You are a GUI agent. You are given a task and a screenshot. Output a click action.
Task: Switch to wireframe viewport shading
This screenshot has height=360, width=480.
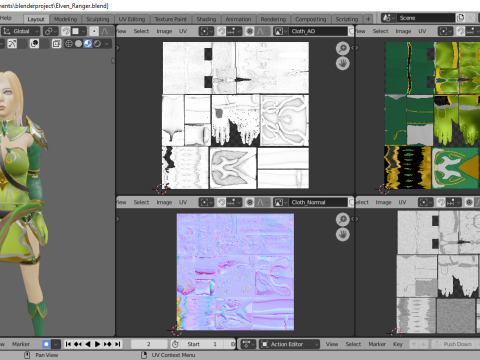pos(69,44)
